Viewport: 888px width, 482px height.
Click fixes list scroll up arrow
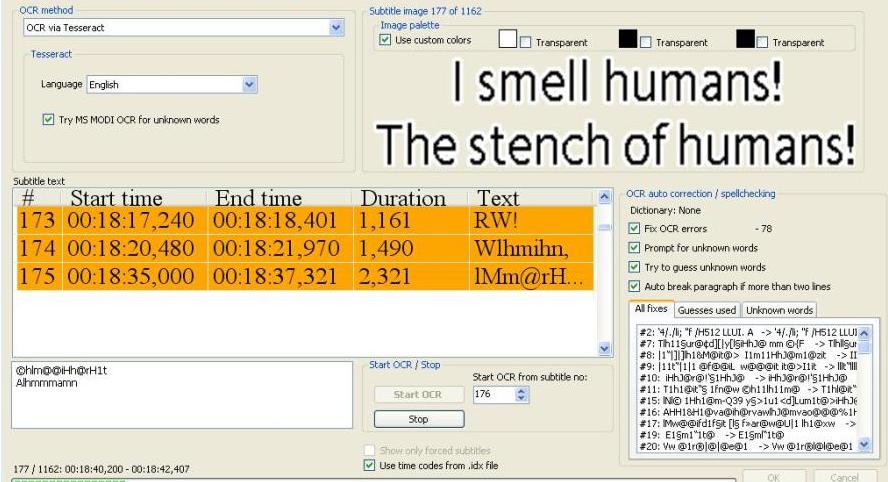[x=865, y=332]
